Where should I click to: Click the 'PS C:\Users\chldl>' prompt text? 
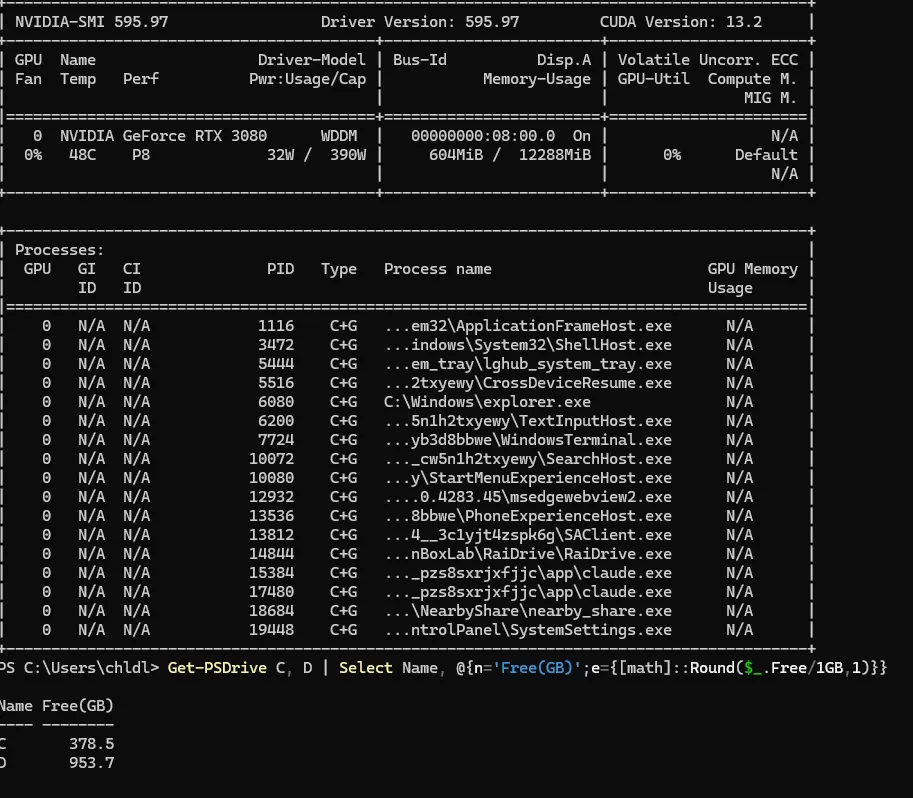click(x=79, y=668)
